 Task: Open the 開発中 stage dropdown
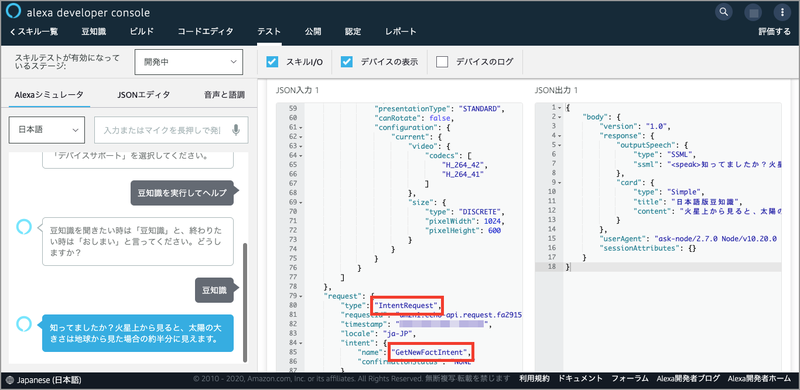pos(188,62)
